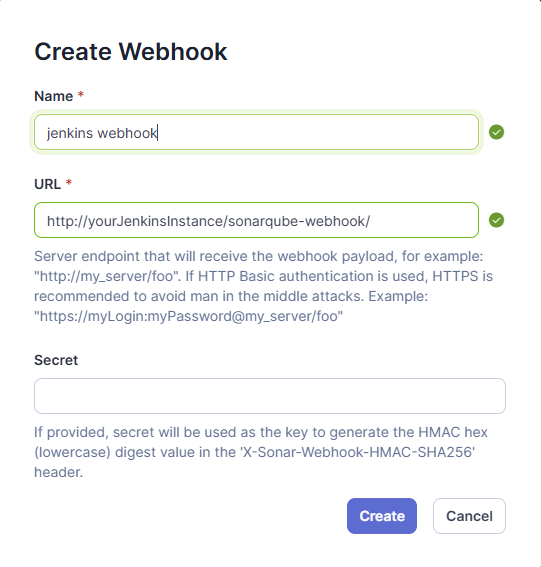Place cursor in 'jenkins webhook' text
Screen dimensions: 541x567
click(102, 133)
